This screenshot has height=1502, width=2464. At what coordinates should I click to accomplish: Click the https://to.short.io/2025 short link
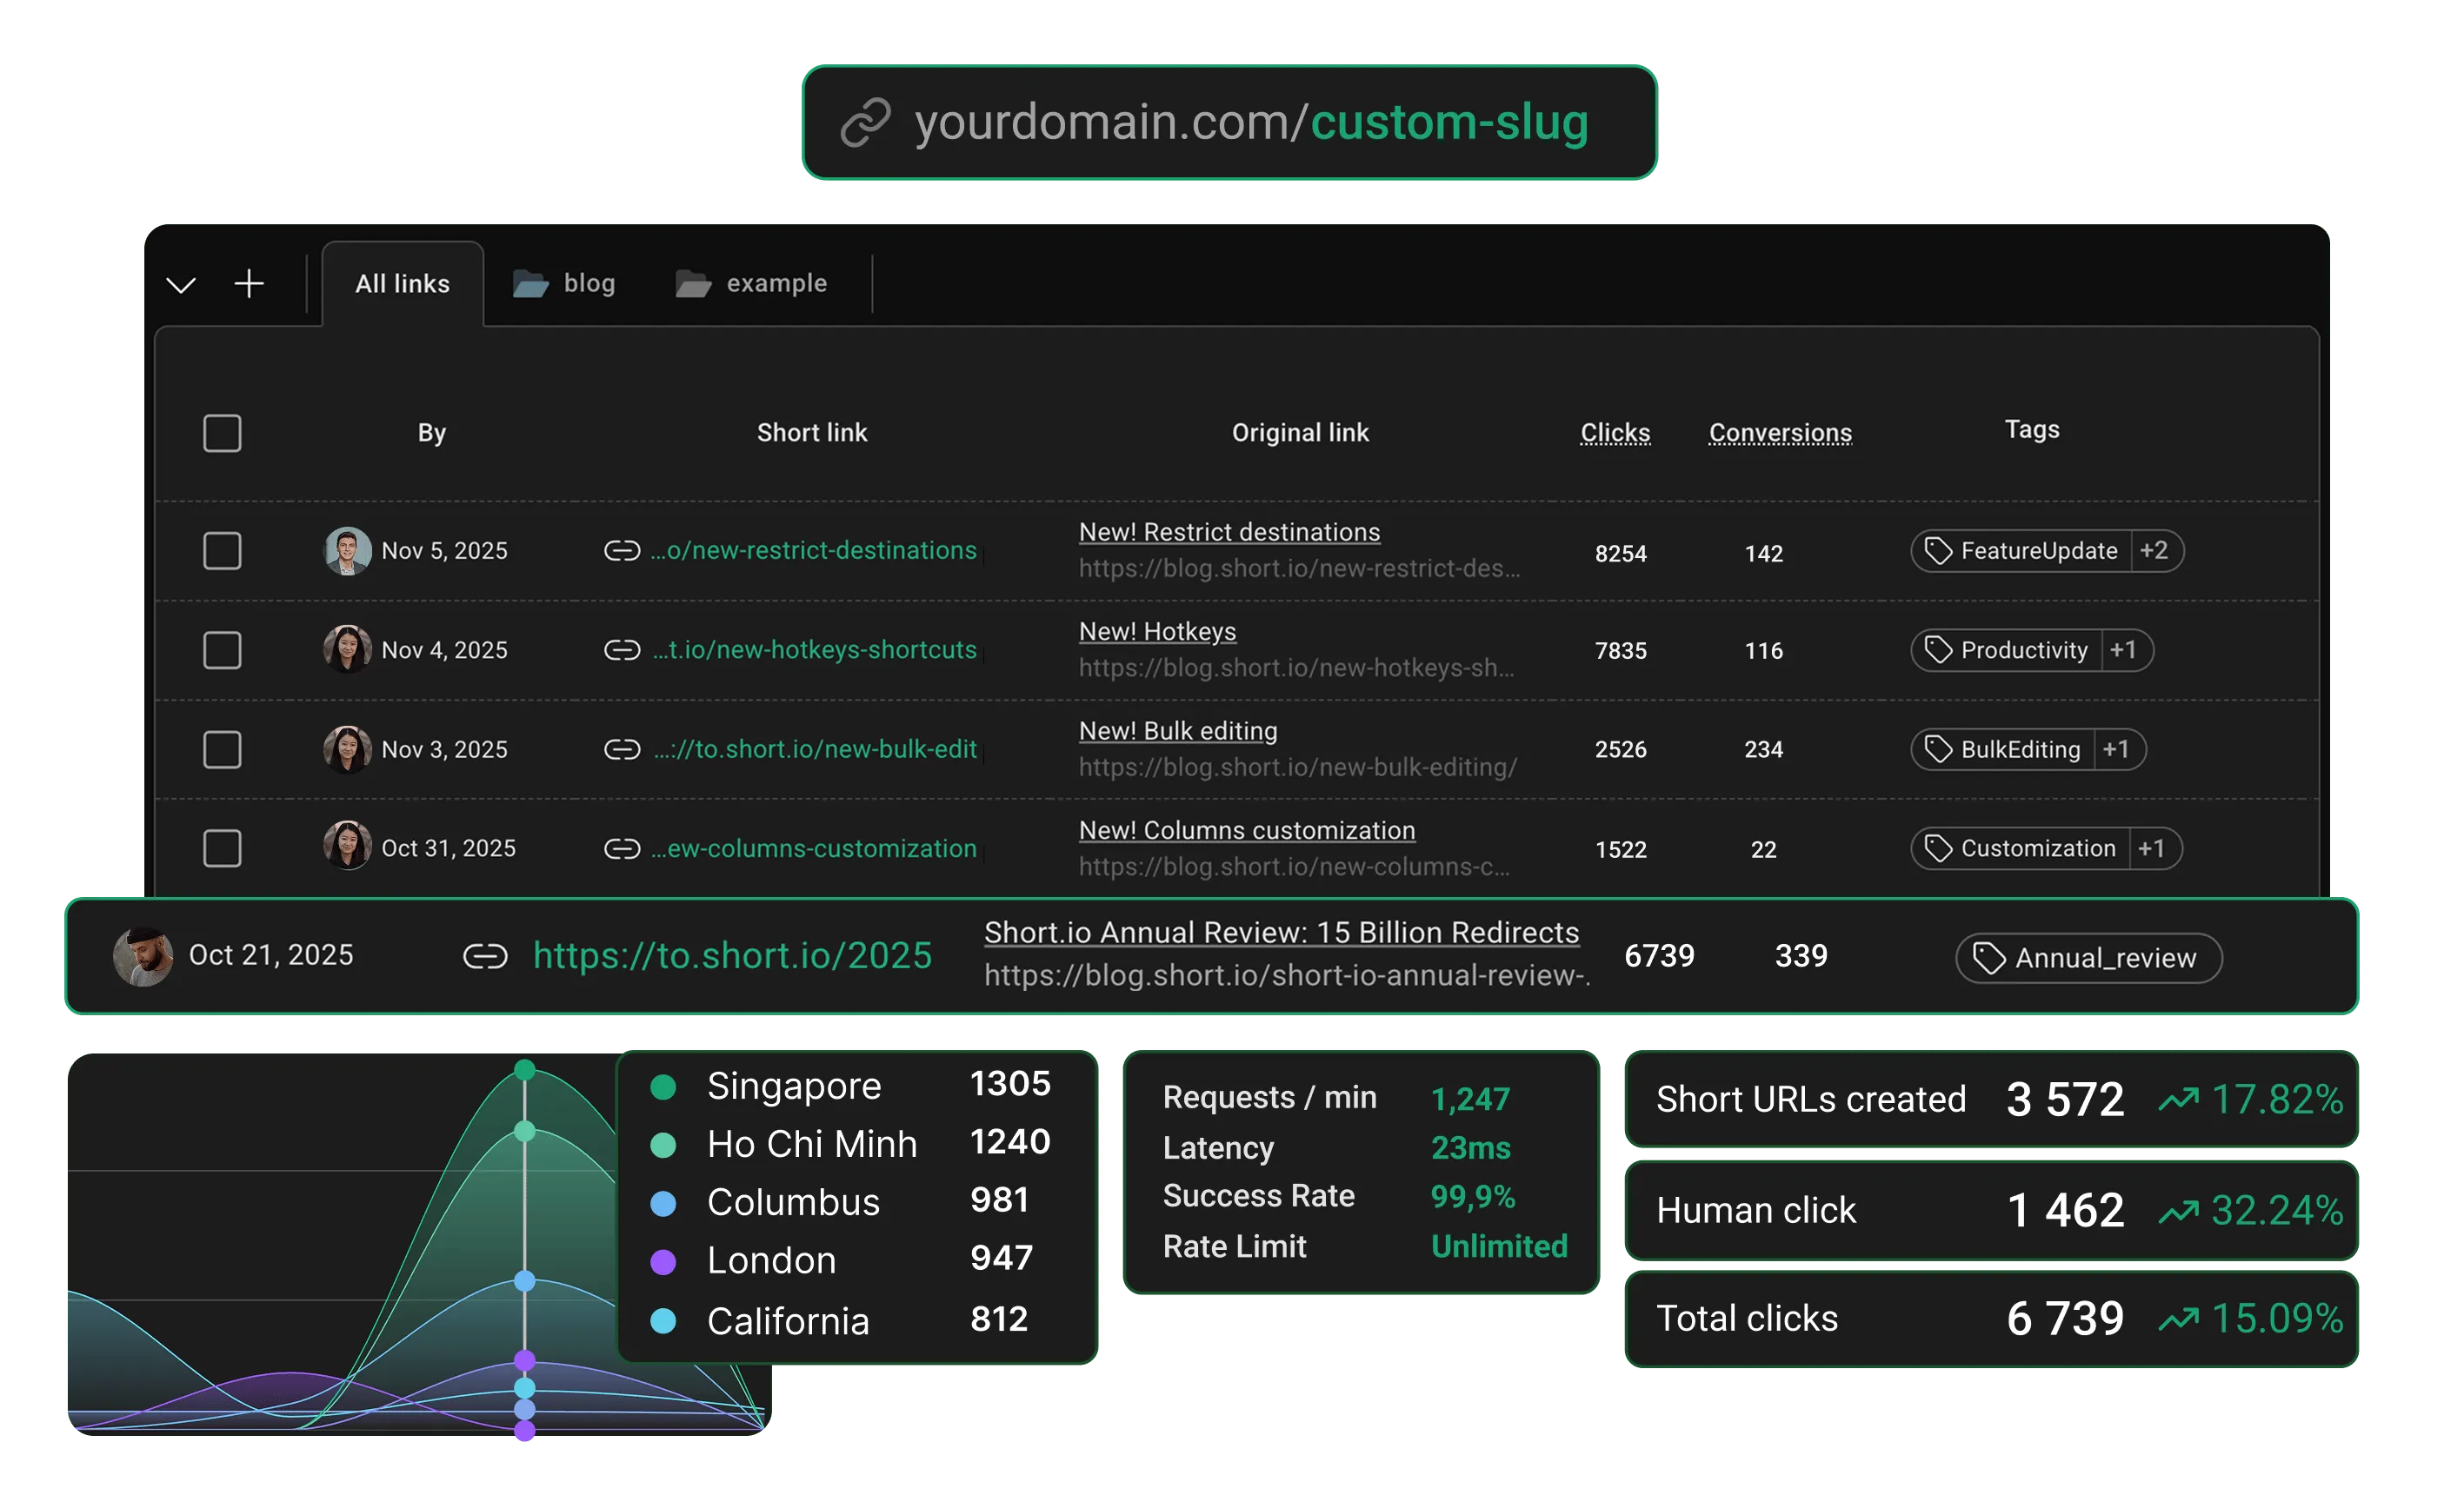point(733,955)
